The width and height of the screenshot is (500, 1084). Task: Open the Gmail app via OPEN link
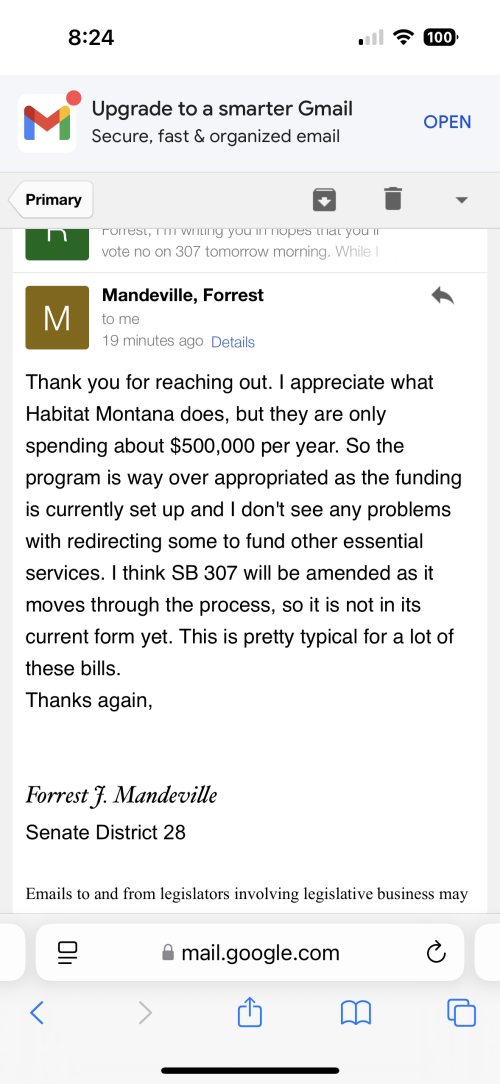447,122
